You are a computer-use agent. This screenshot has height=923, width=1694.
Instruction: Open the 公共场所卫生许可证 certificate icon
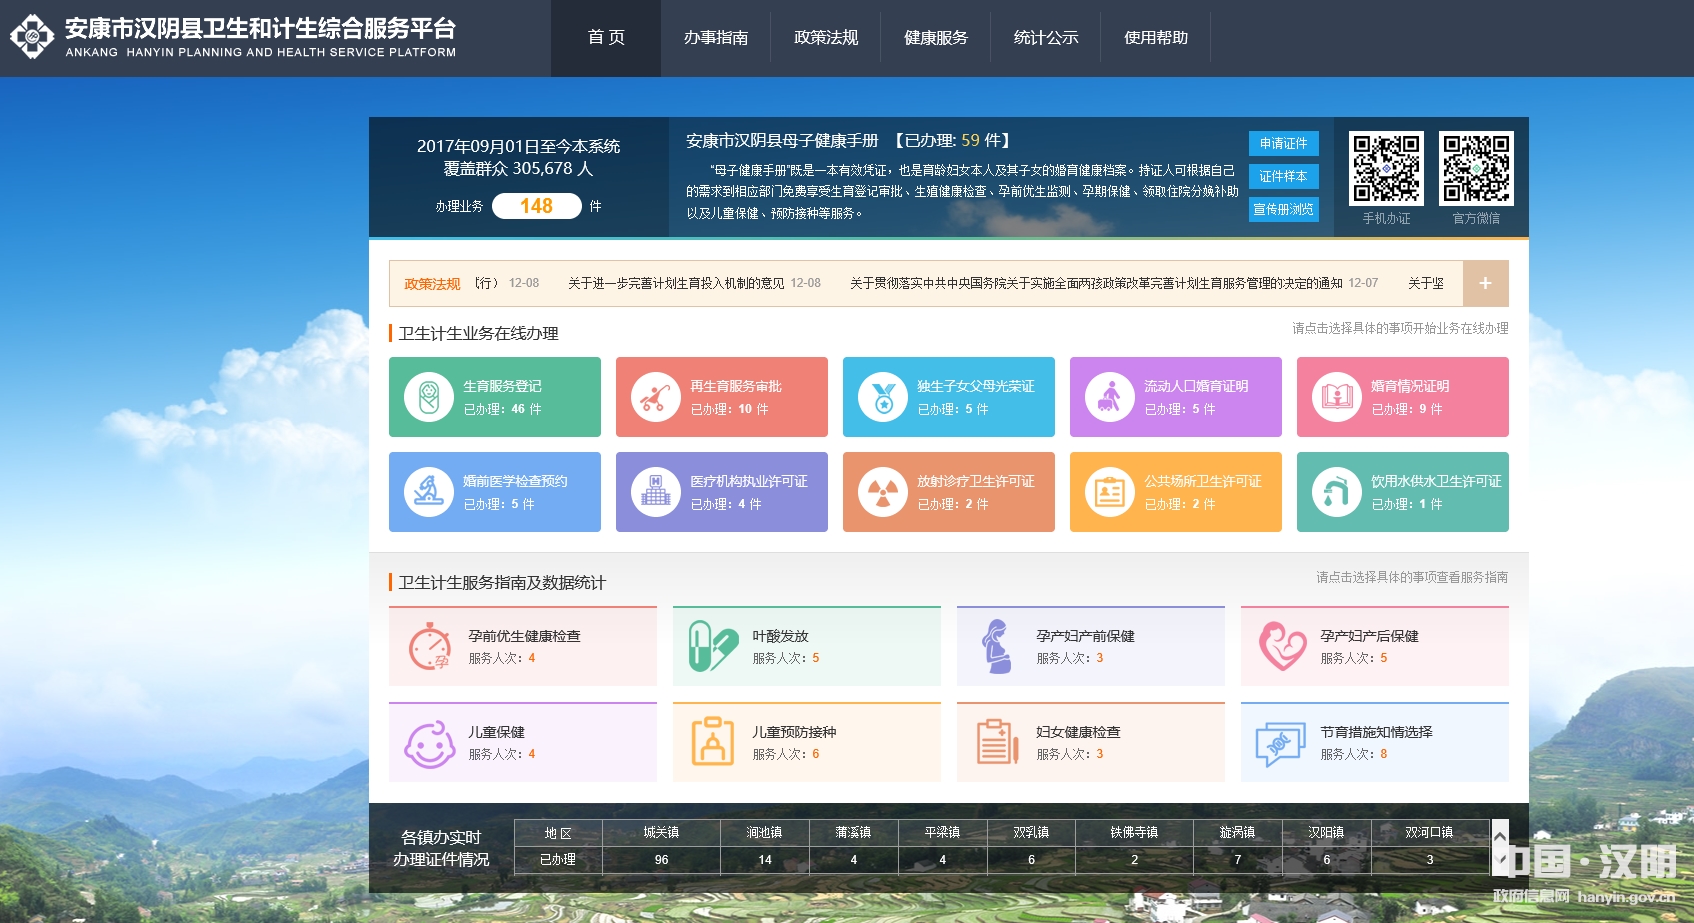tap(1110, 492)
